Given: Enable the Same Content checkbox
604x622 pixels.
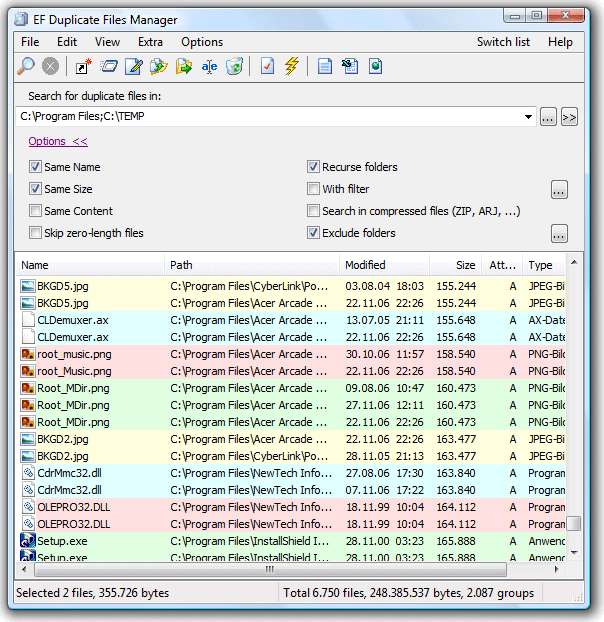Looking at the screenshot, I should [x=36, y=211].
